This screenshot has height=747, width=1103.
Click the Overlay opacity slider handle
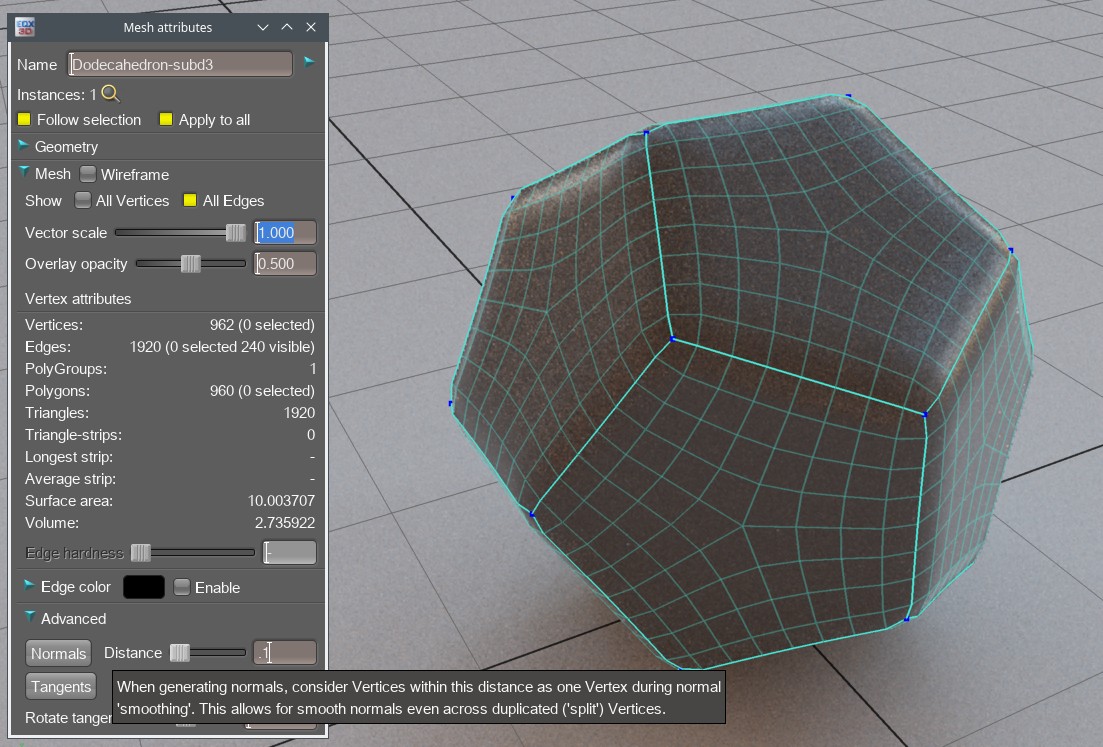189,264
